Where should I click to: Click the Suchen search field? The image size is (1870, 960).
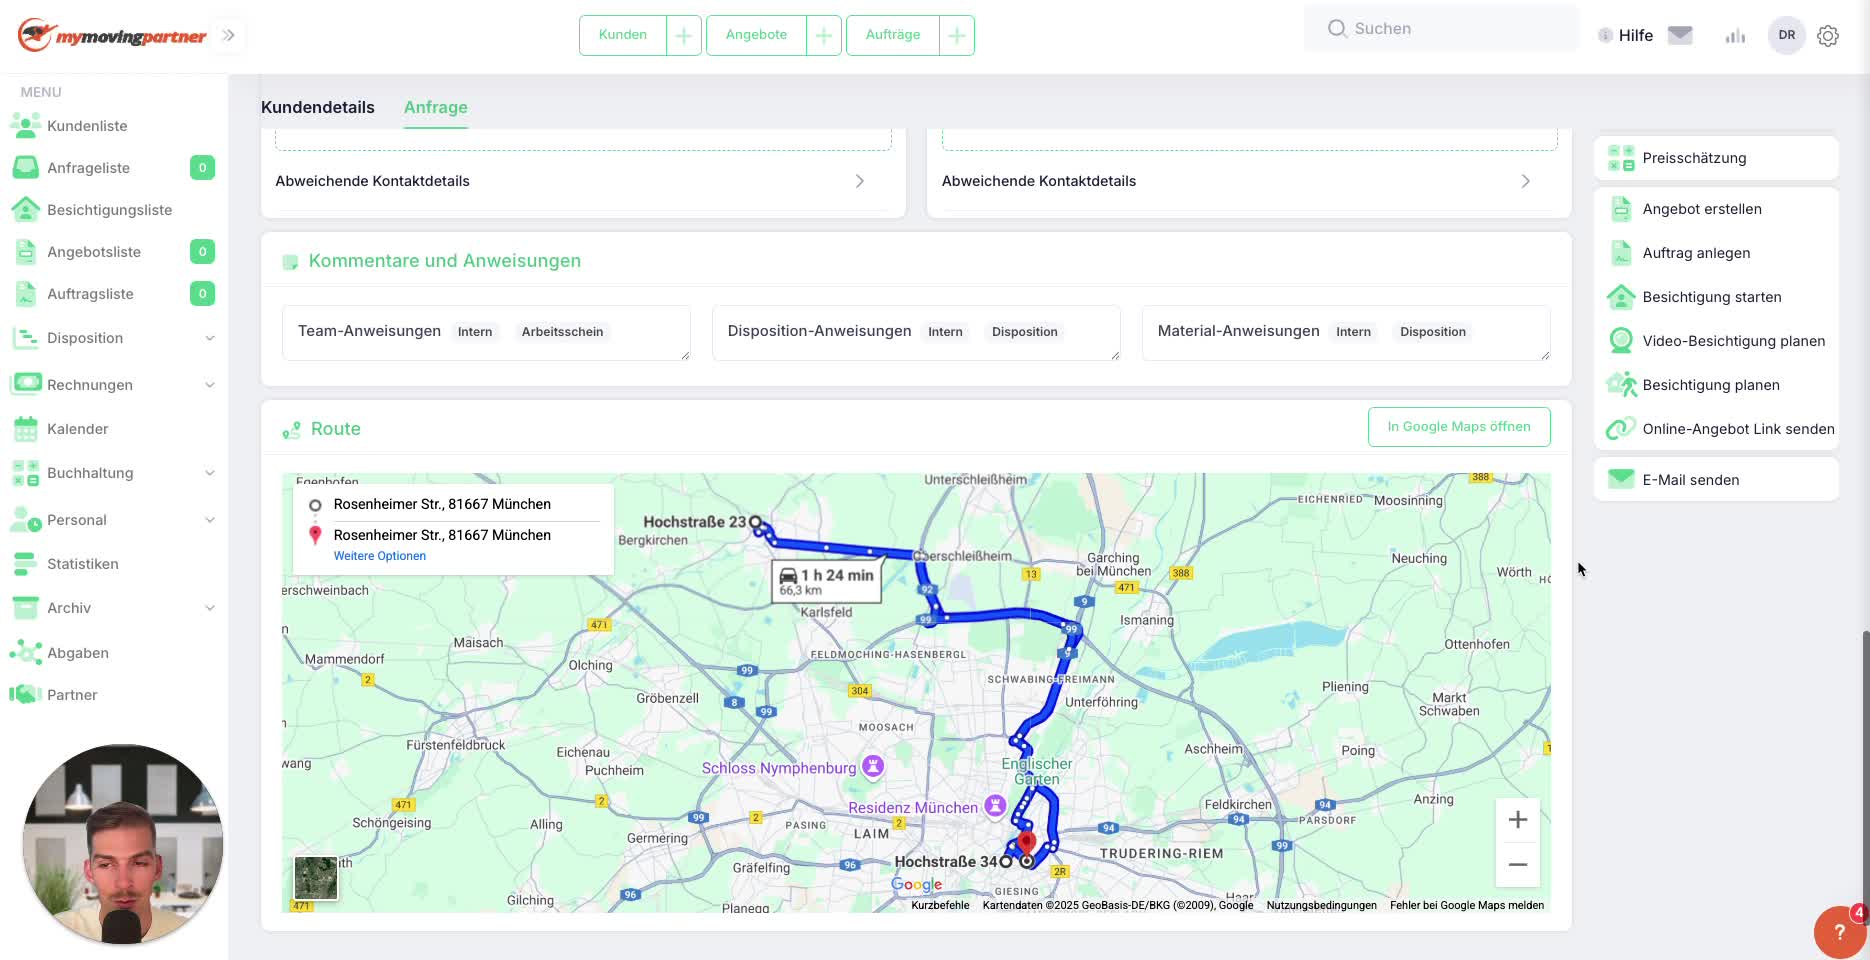click(x=1442, y=29)
